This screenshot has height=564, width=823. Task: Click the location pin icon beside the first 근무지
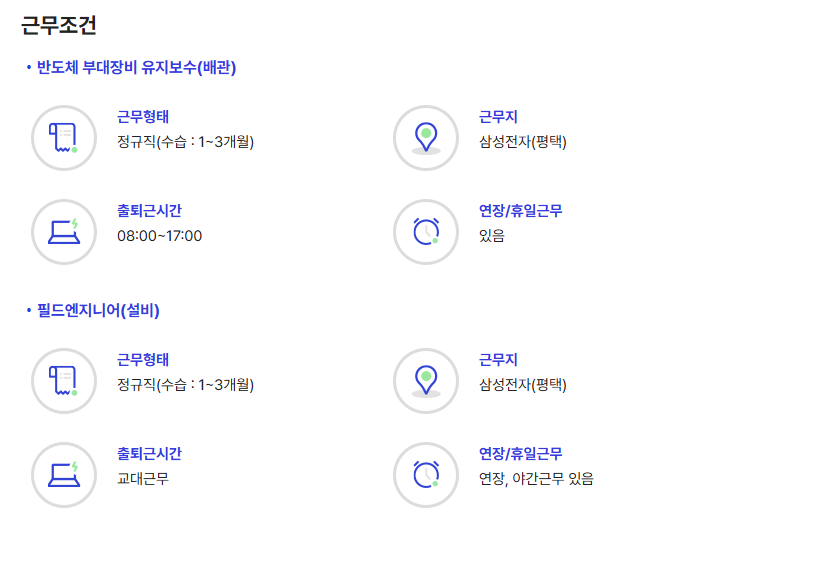(426, 138)
